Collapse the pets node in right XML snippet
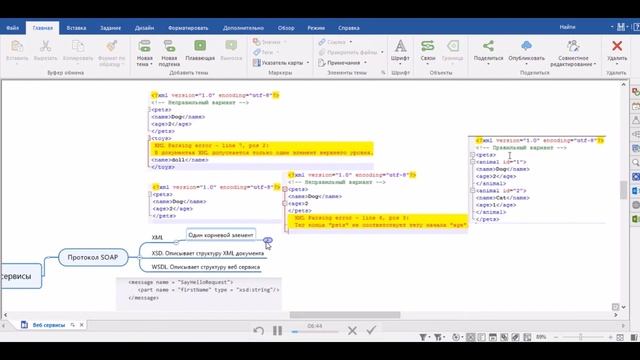 pyautogui.click(x=472, y=155)
